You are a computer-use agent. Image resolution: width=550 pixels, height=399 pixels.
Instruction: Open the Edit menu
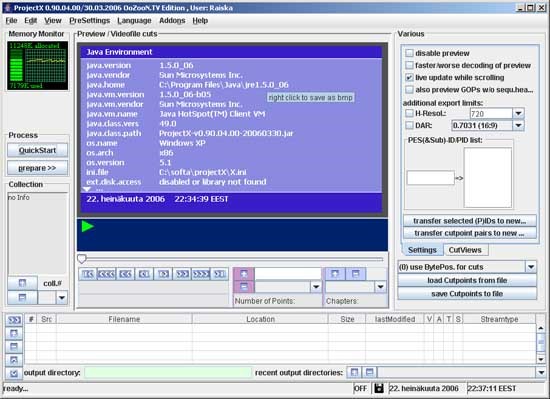31,21
